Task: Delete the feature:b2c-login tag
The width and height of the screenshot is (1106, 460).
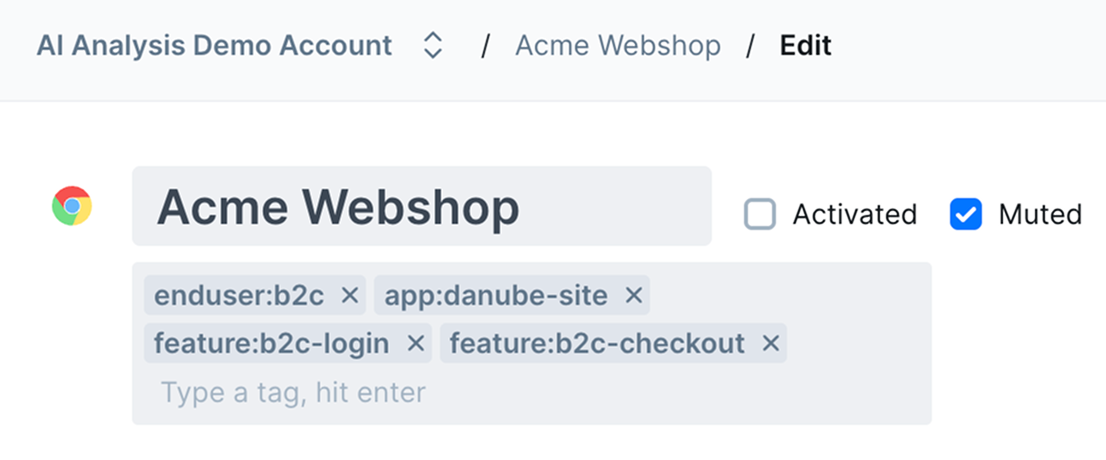Action: [x=416, y=344]
